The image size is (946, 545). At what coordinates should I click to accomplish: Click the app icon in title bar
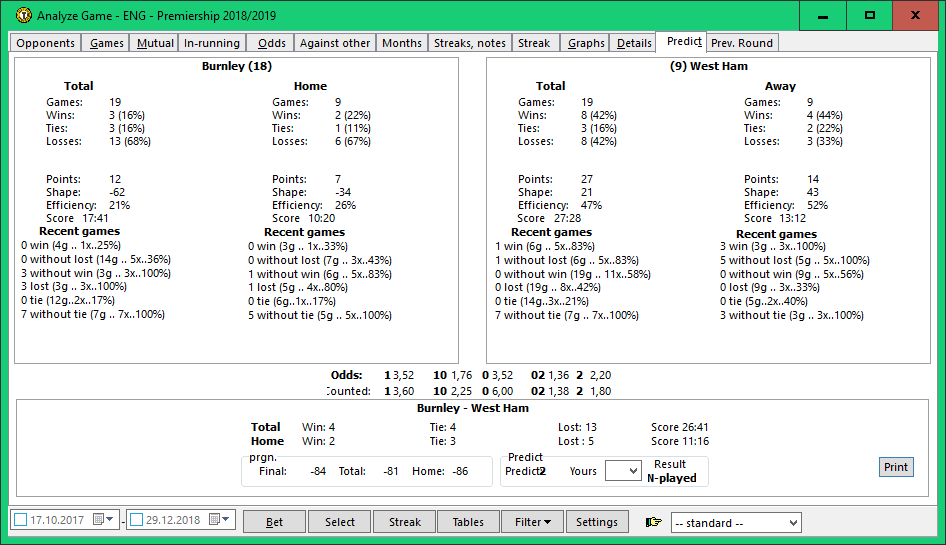22,16
